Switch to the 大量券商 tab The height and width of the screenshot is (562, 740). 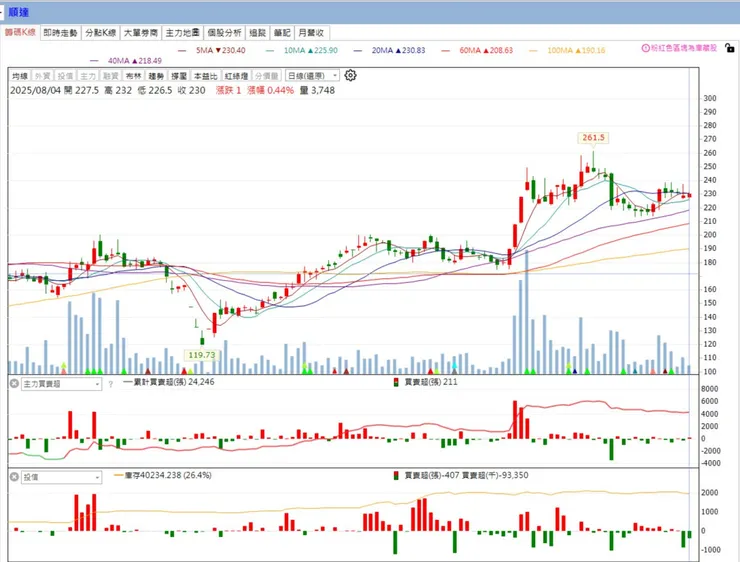pos(141,33)
